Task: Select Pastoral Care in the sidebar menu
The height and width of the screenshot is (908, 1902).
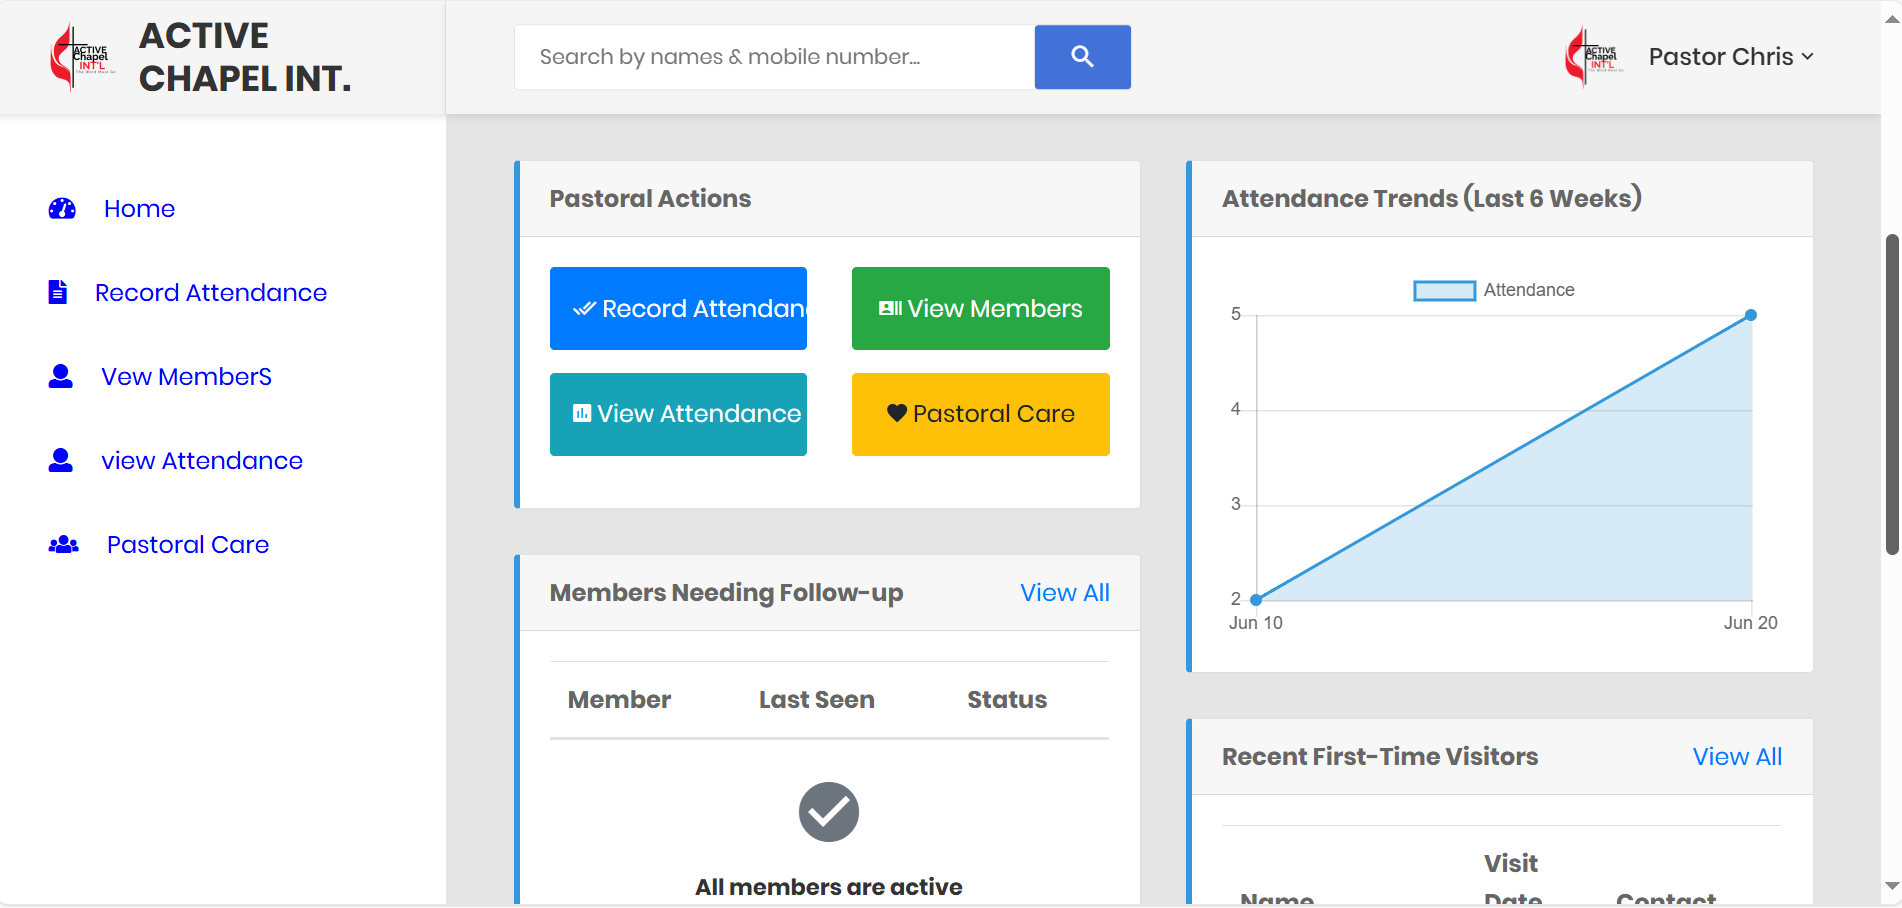Action: (x=188, y=545)
